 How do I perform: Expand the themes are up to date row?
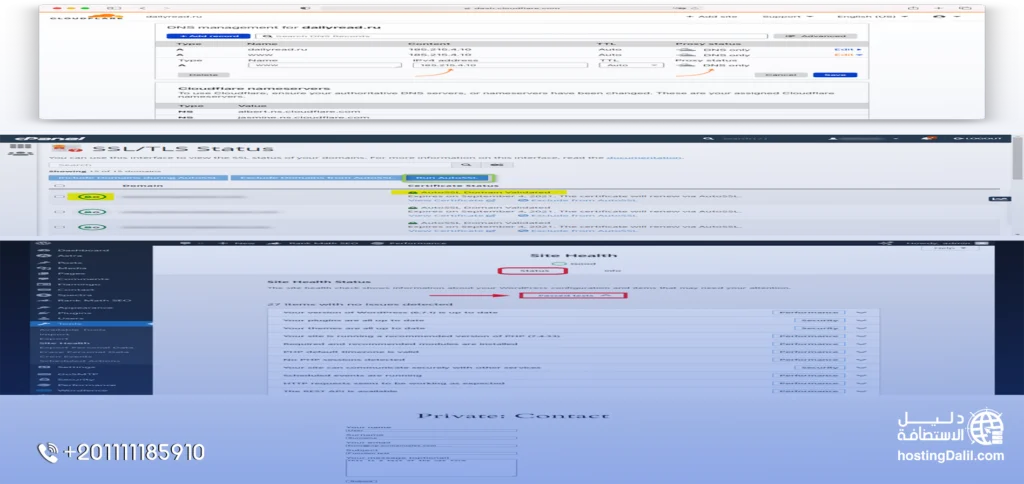[573, 329]
